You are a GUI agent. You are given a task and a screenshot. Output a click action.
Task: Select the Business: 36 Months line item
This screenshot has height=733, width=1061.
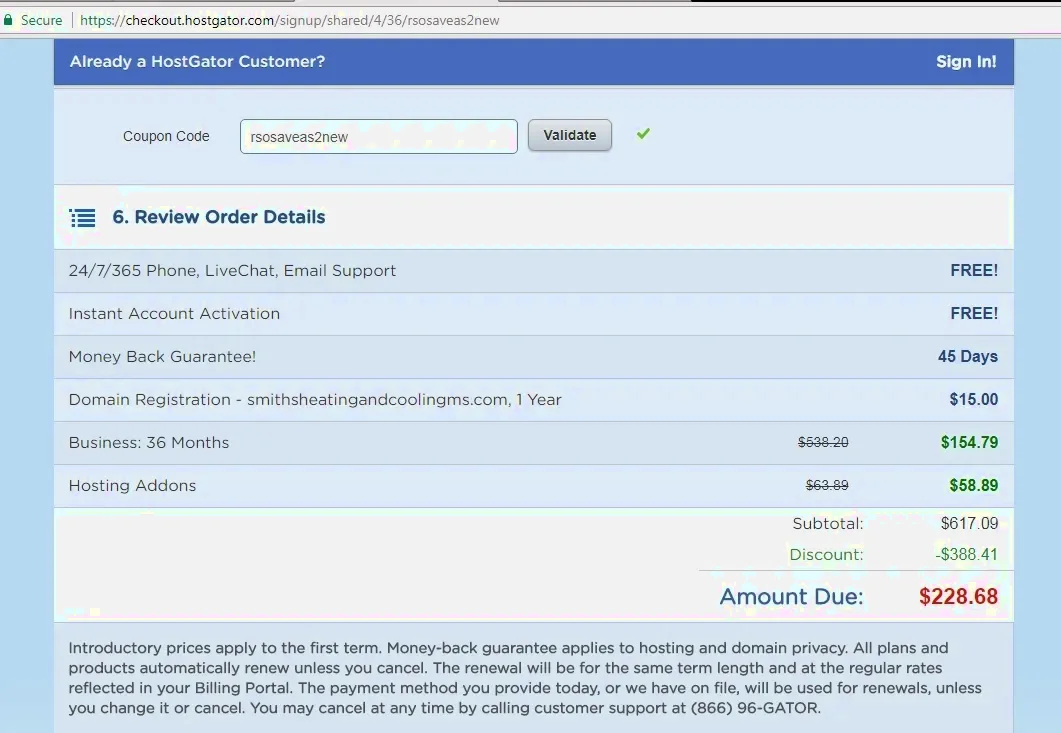[149, 443]
